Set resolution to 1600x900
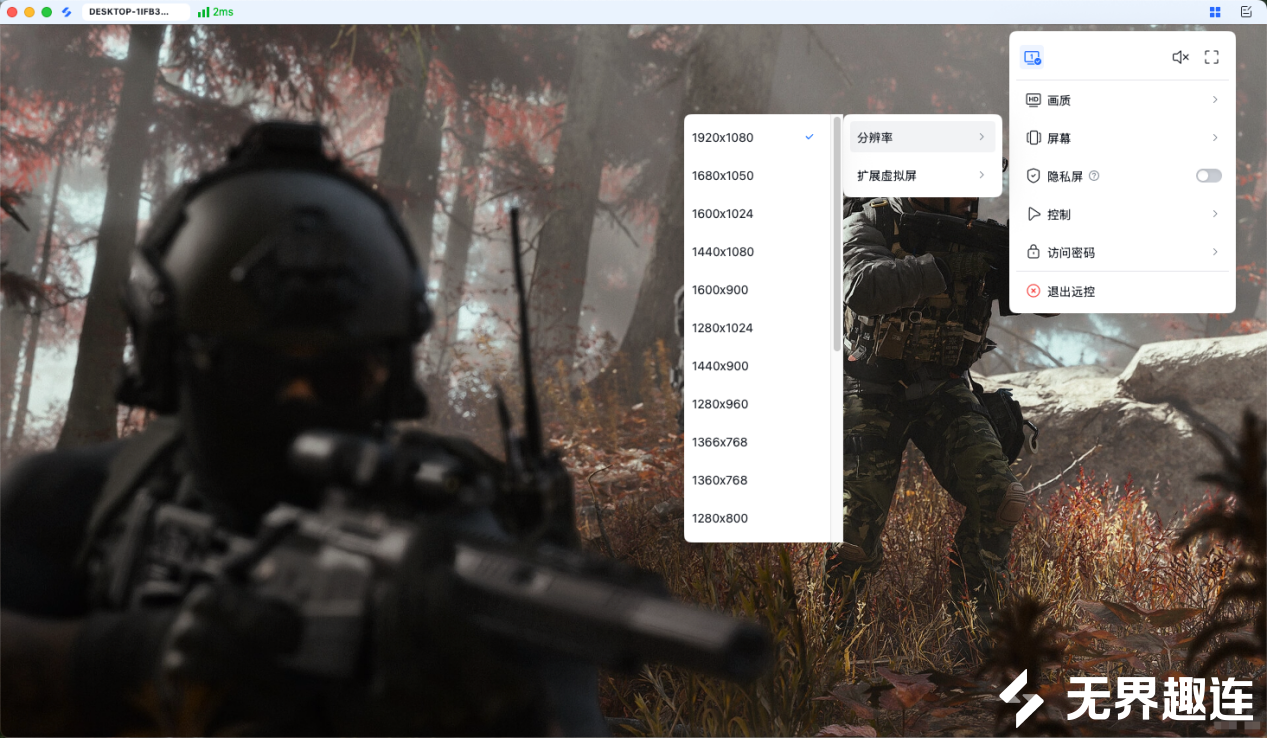Viewport: 1267px width, 738px height. [757, 289]
